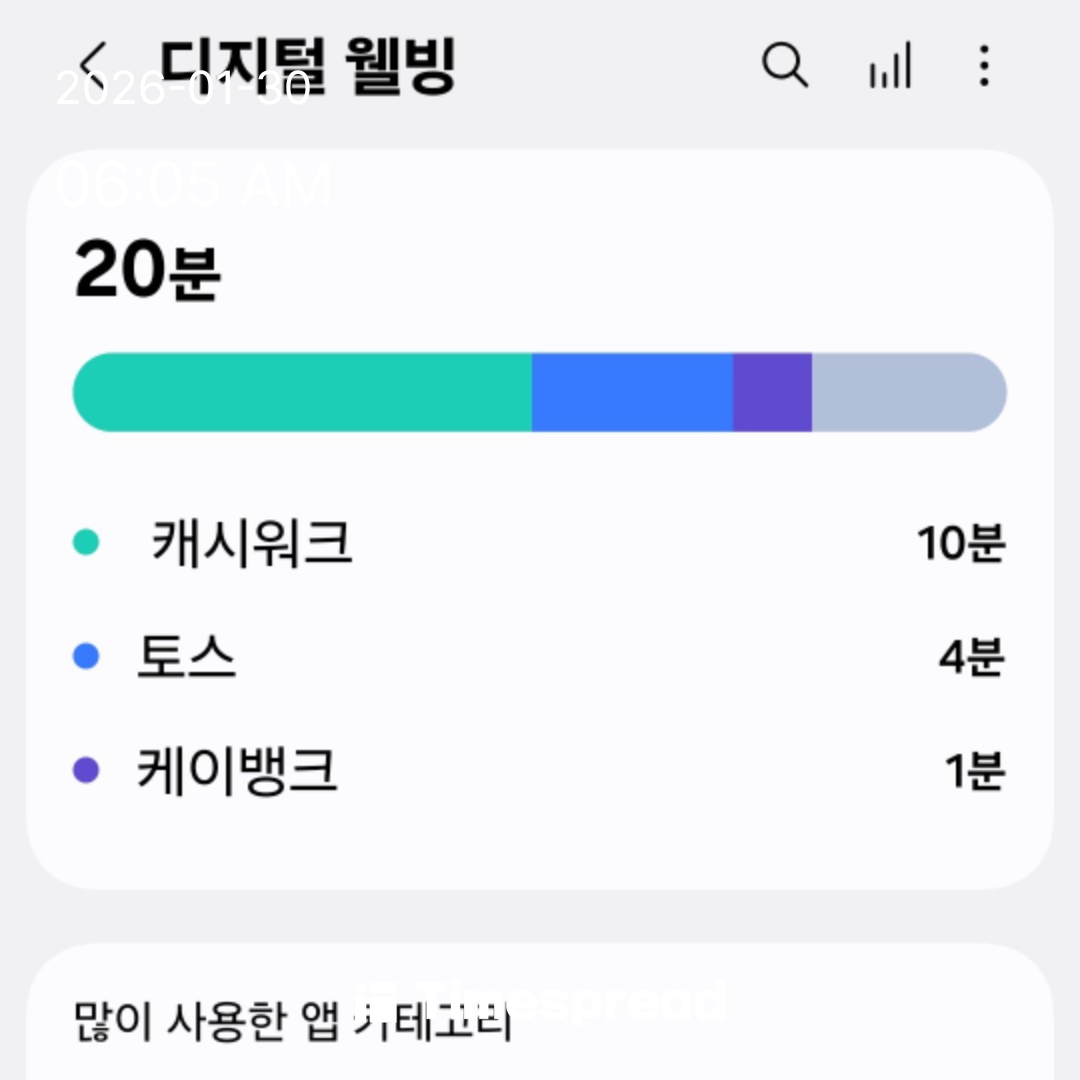Tap the purple segment of usage bar
This screenshot has height=1080, width=1080.
[772, 392]
